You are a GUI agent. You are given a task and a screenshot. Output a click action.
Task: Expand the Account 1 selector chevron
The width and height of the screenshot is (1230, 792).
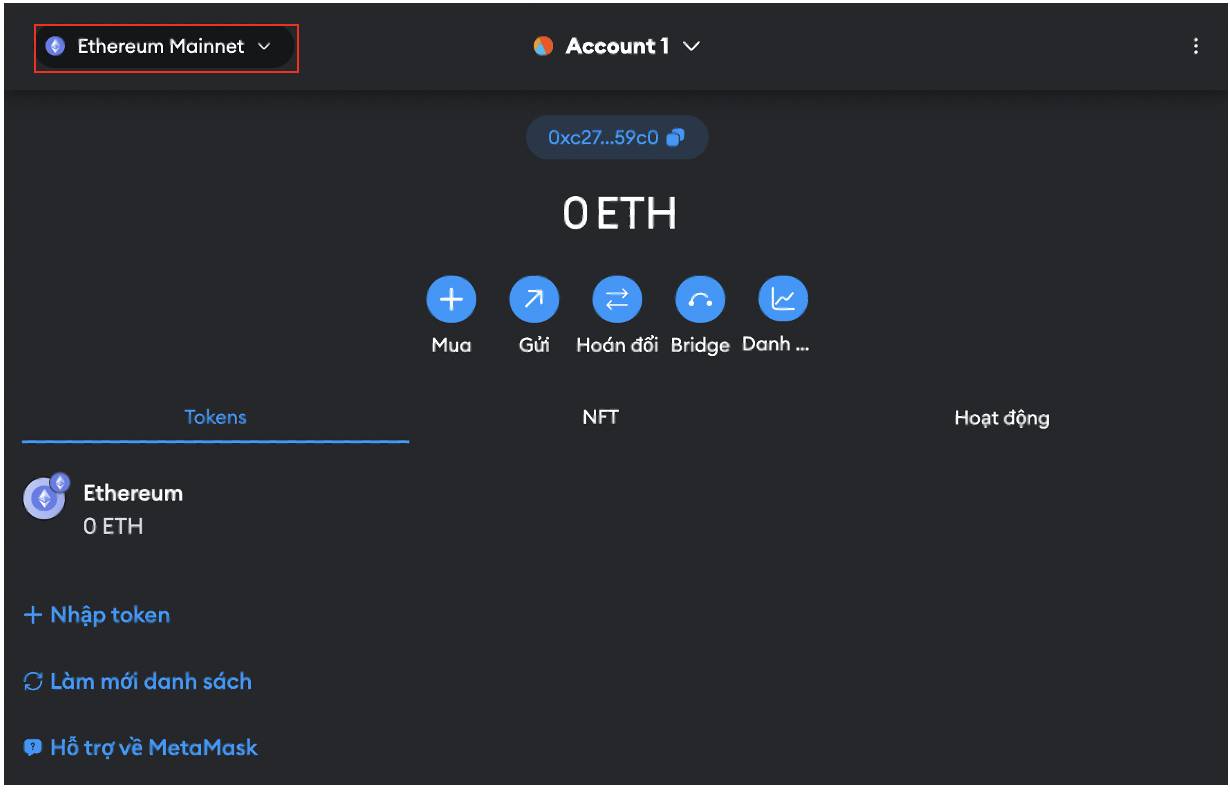691,46
